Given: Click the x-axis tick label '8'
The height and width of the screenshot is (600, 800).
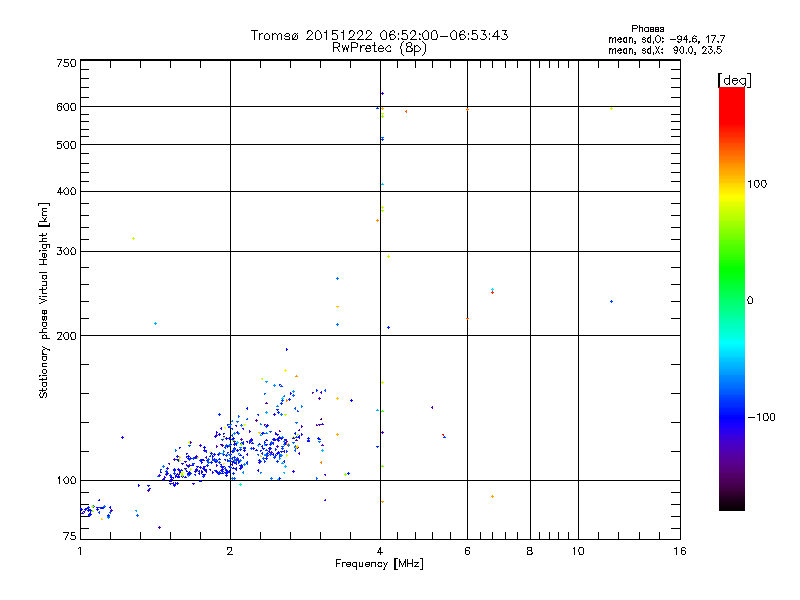Looking at the screenshot, I should coord(530,551).
